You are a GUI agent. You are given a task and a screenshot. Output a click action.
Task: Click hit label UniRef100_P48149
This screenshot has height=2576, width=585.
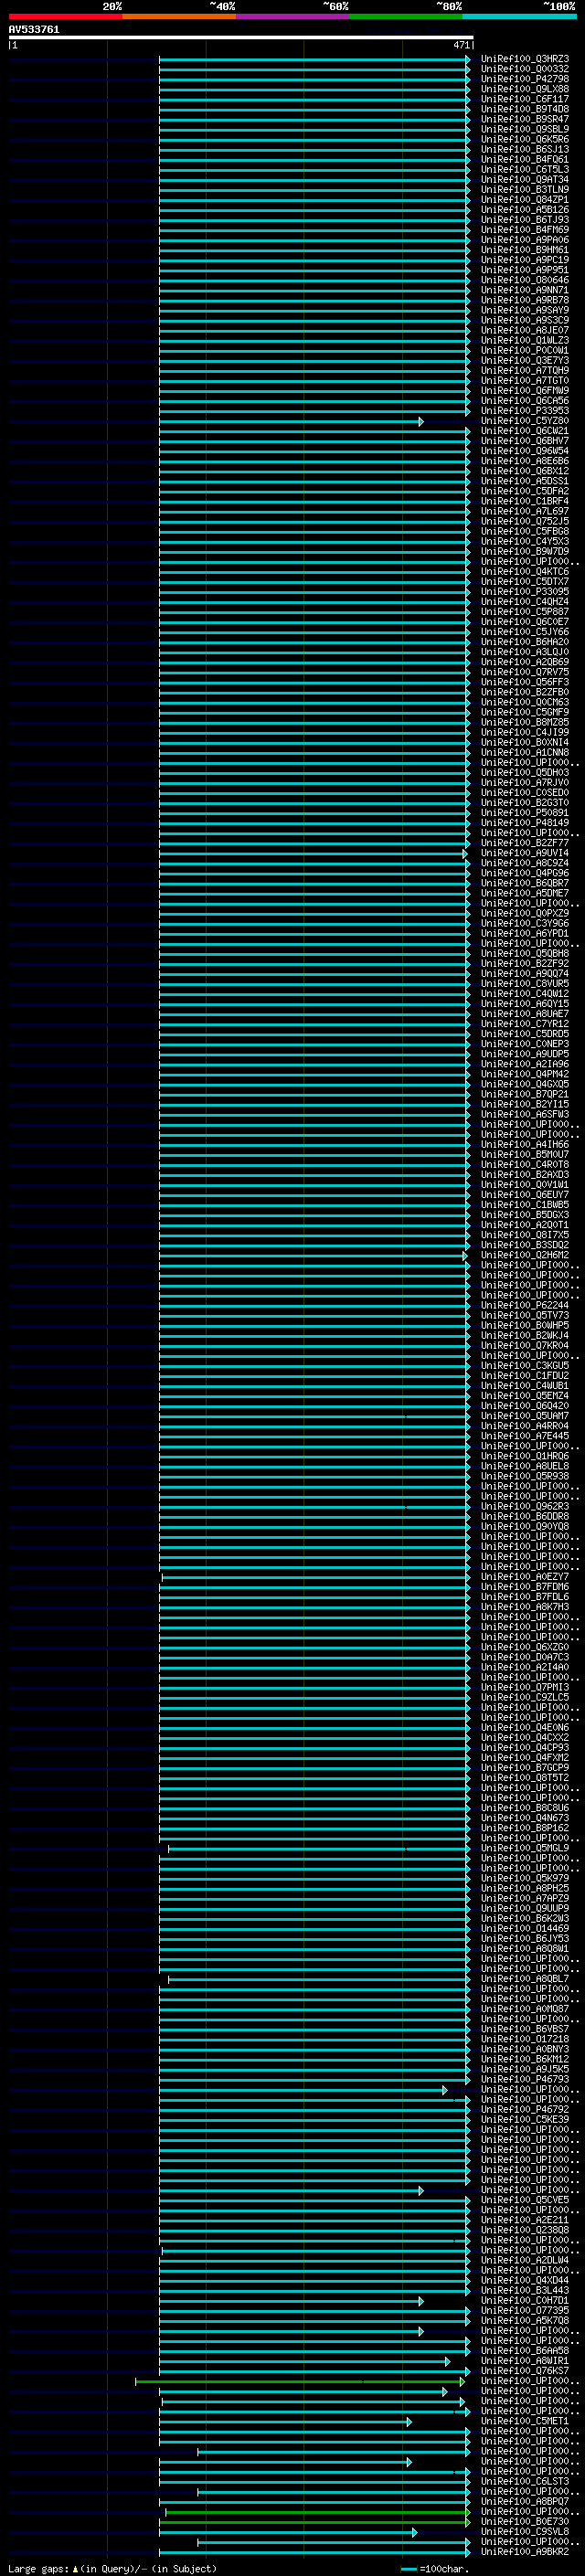pyautogui.click(x=524, y=823)
